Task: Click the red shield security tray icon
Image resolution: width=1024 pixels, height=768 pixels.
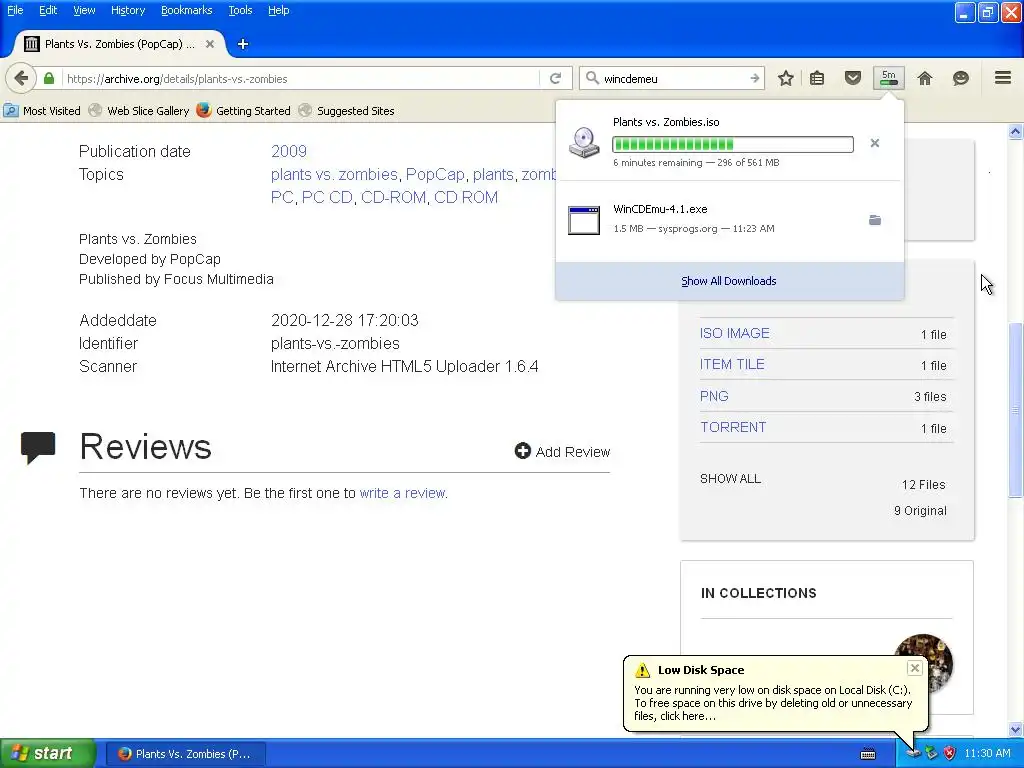Action: pos(950,753)
